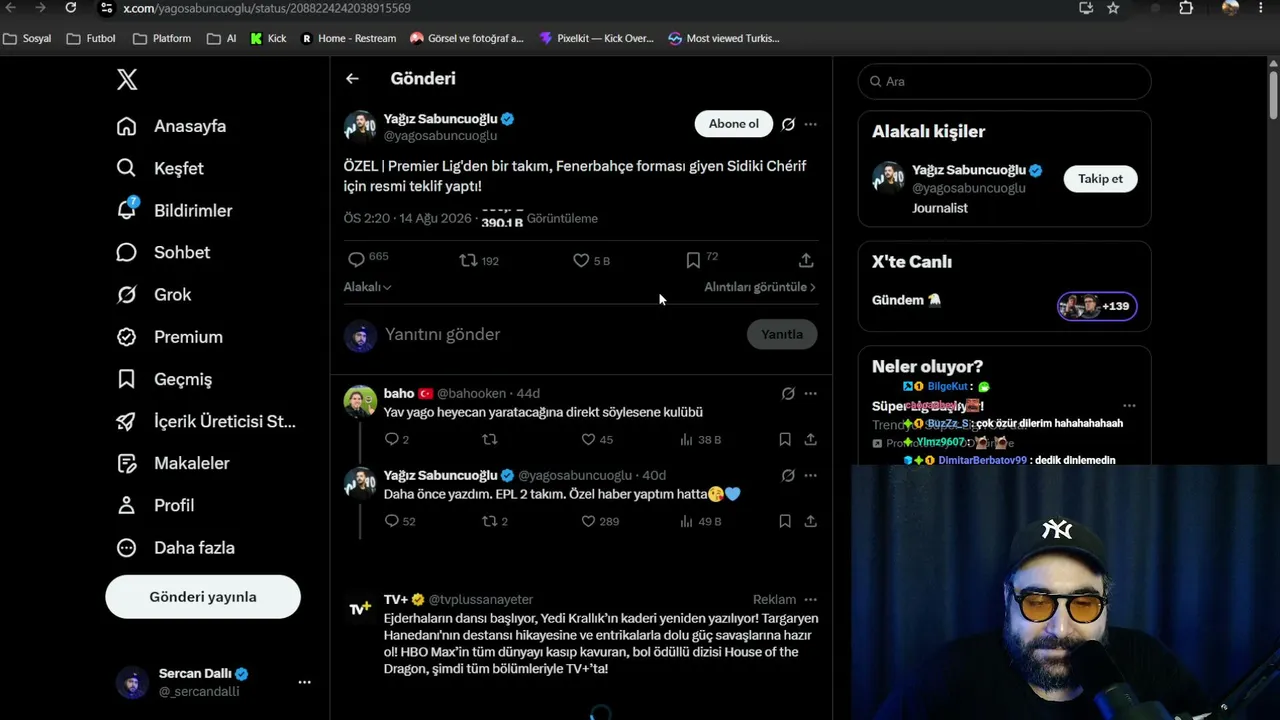Viewport: 1280px width, 720px height.
Task: Click the Yanıtını gönder reply field
Action: [562, 334]
